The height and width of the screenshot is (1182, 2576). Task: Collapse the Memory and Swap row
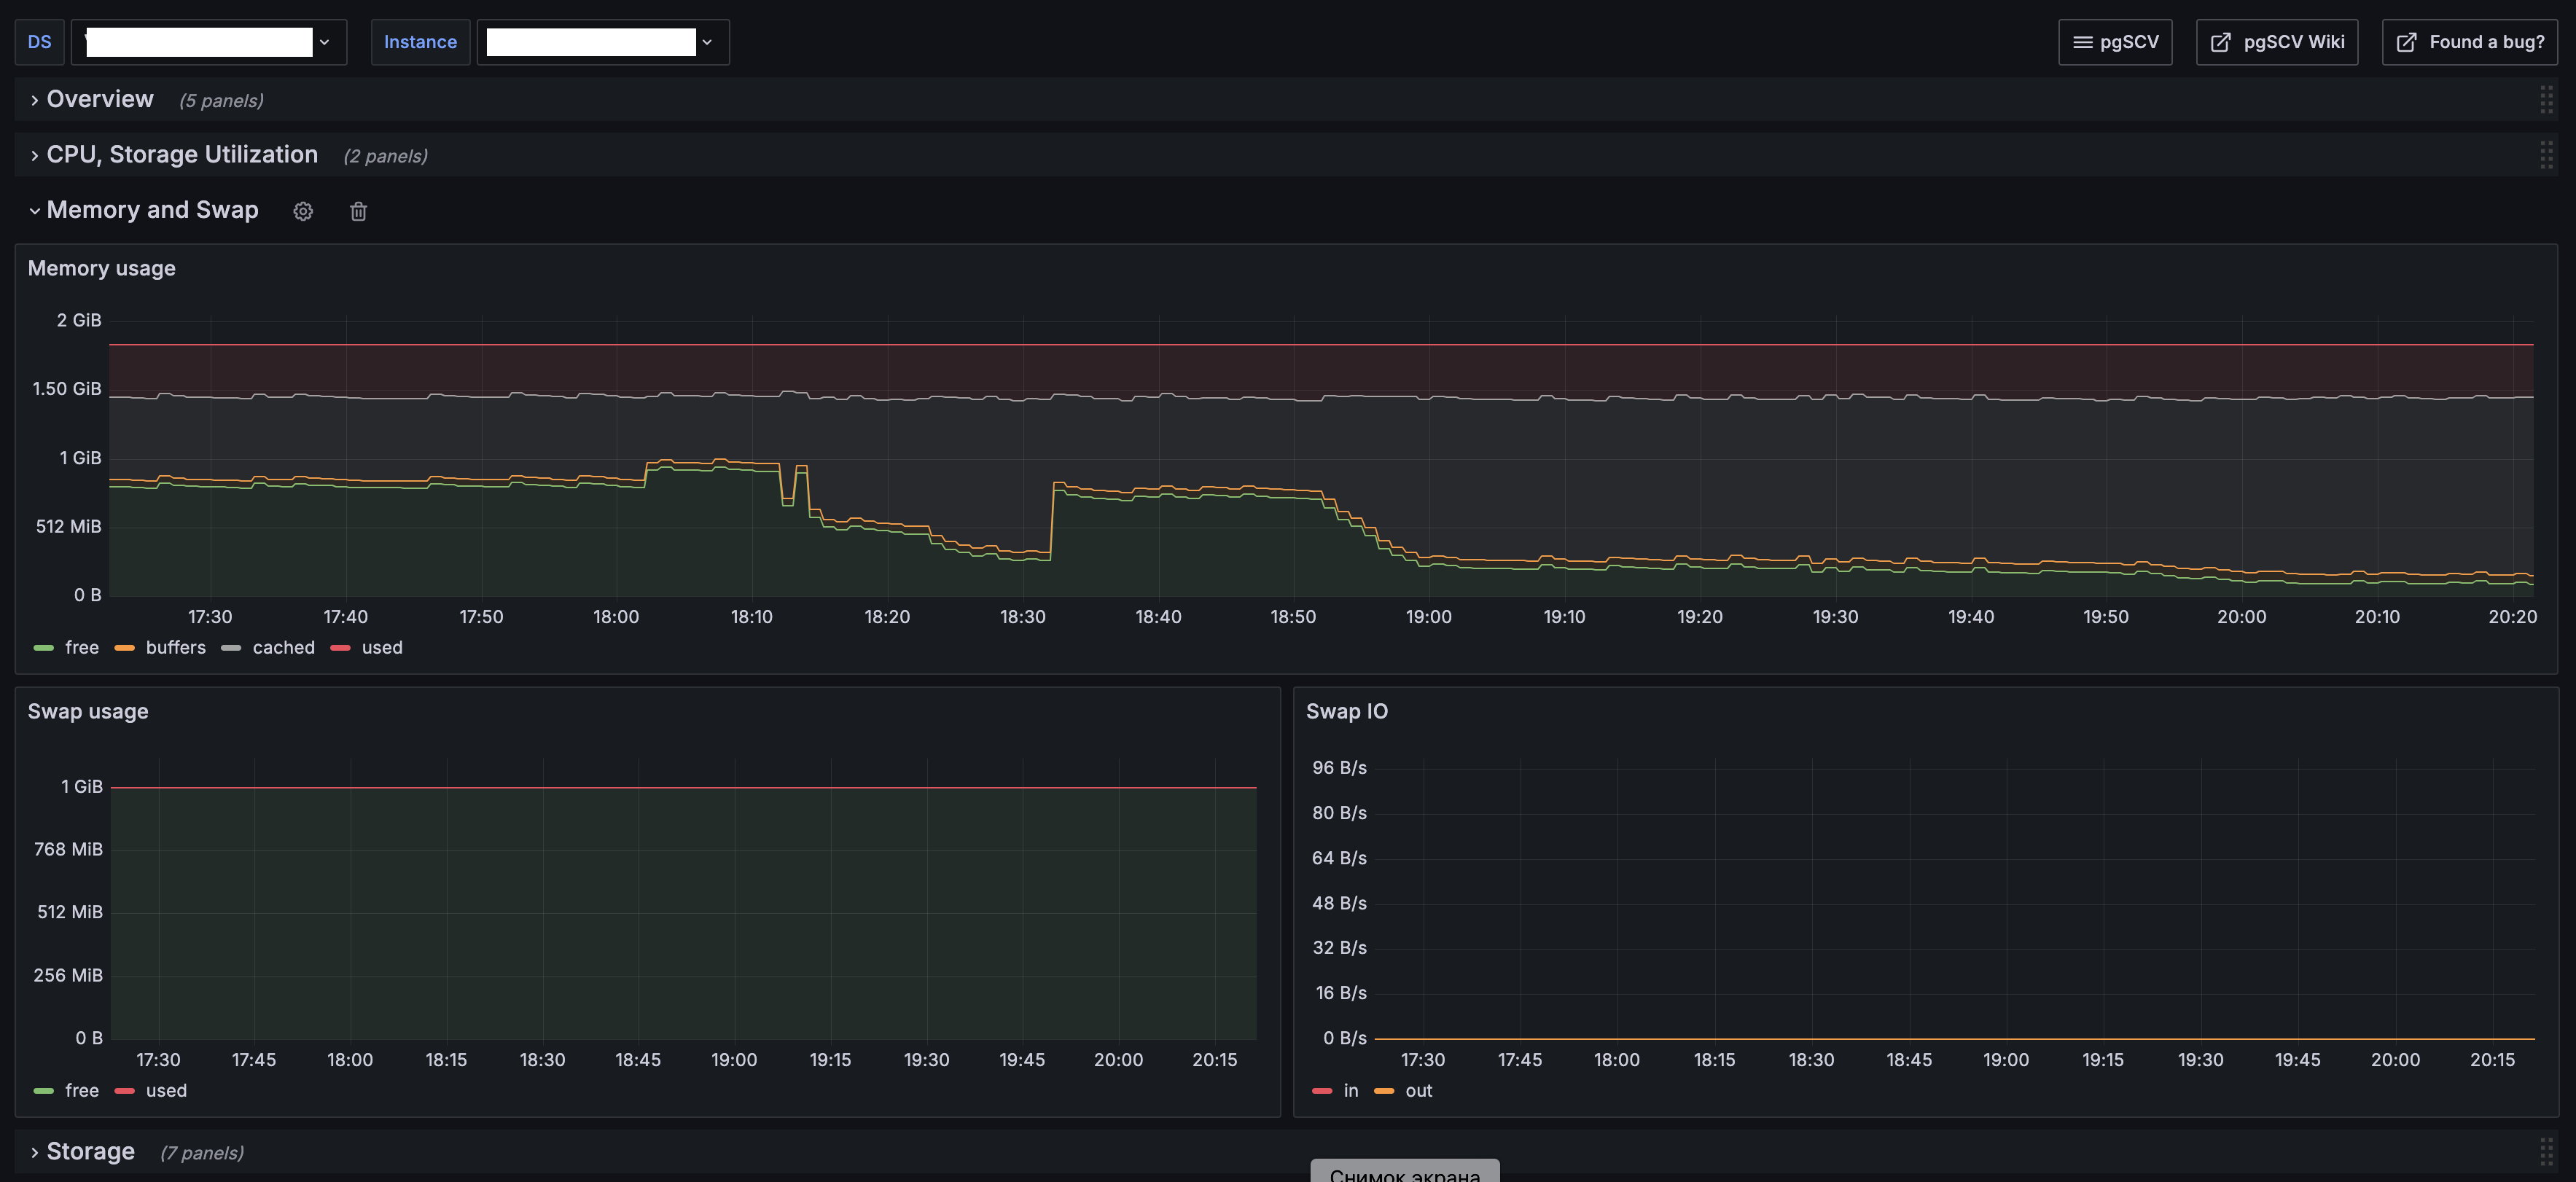click(151, 210)
